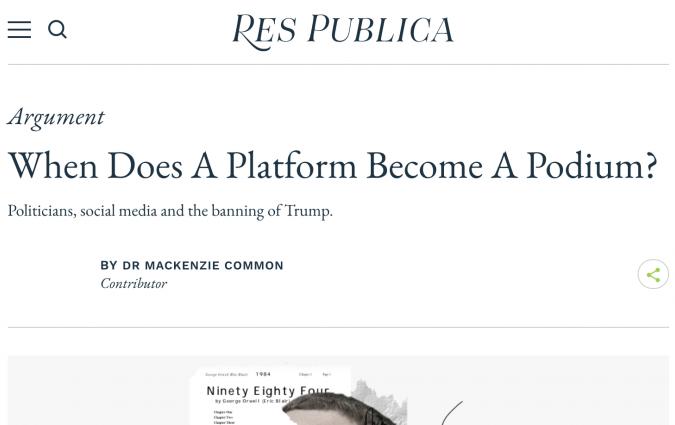Share the article via share icon
Viewport: 675px width, 425px height.
[653, 274]
